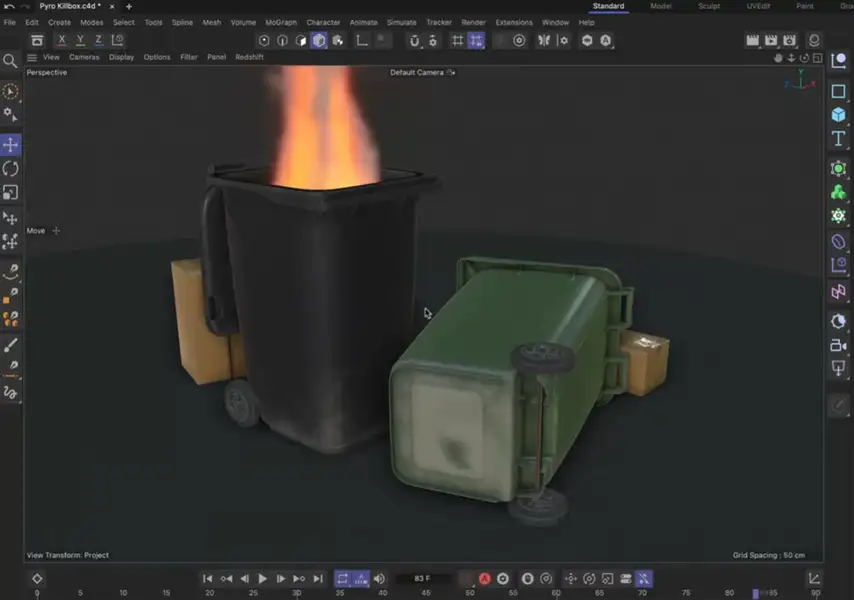Add a Cube primitive from the right palette
This screenshot has width=854, height=600.
[838, 114]
